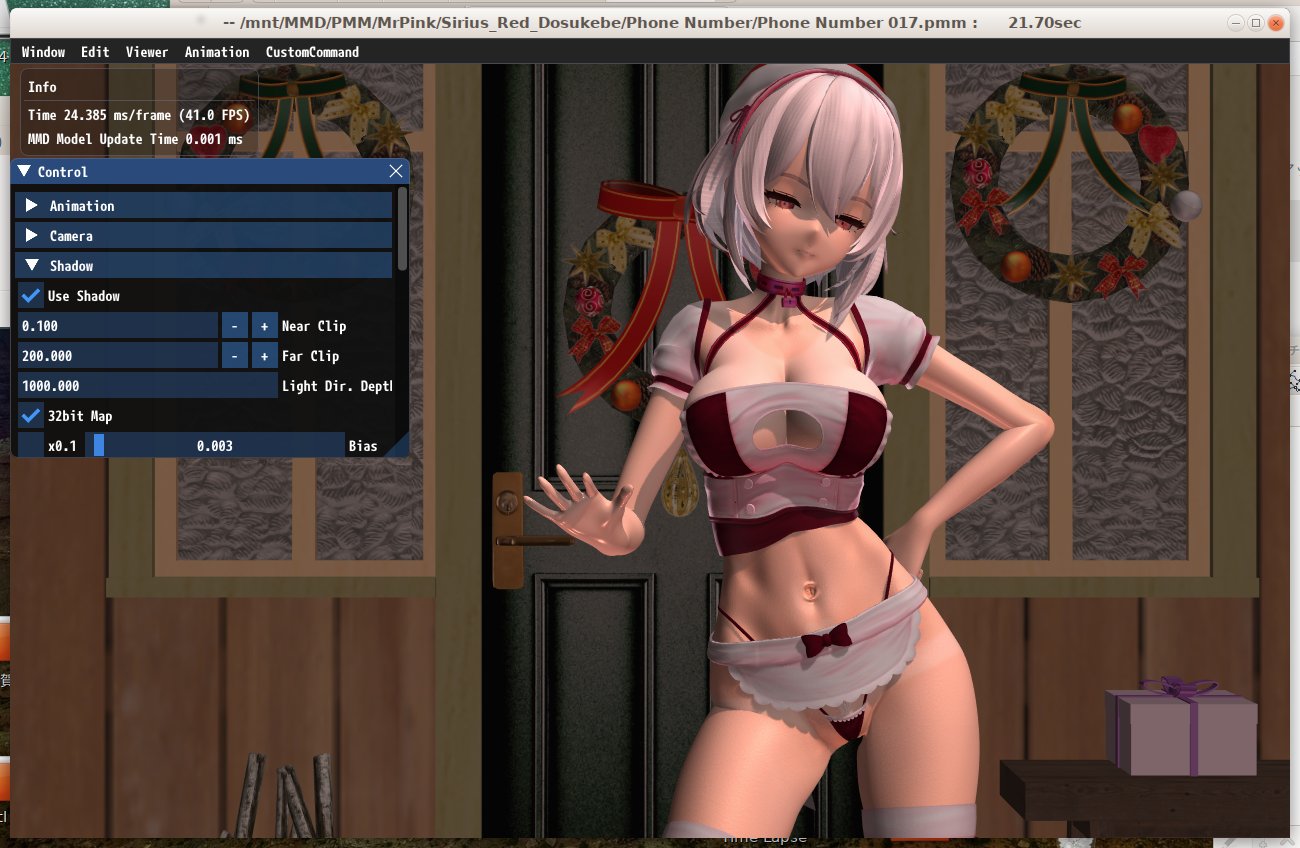Close the Control panel

point(396,172)
